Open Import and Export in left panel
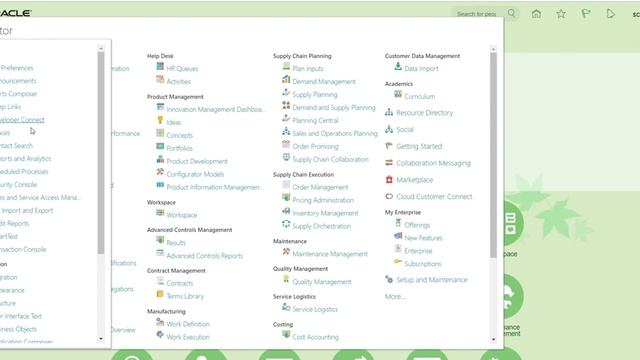 [x=27, y=211]
